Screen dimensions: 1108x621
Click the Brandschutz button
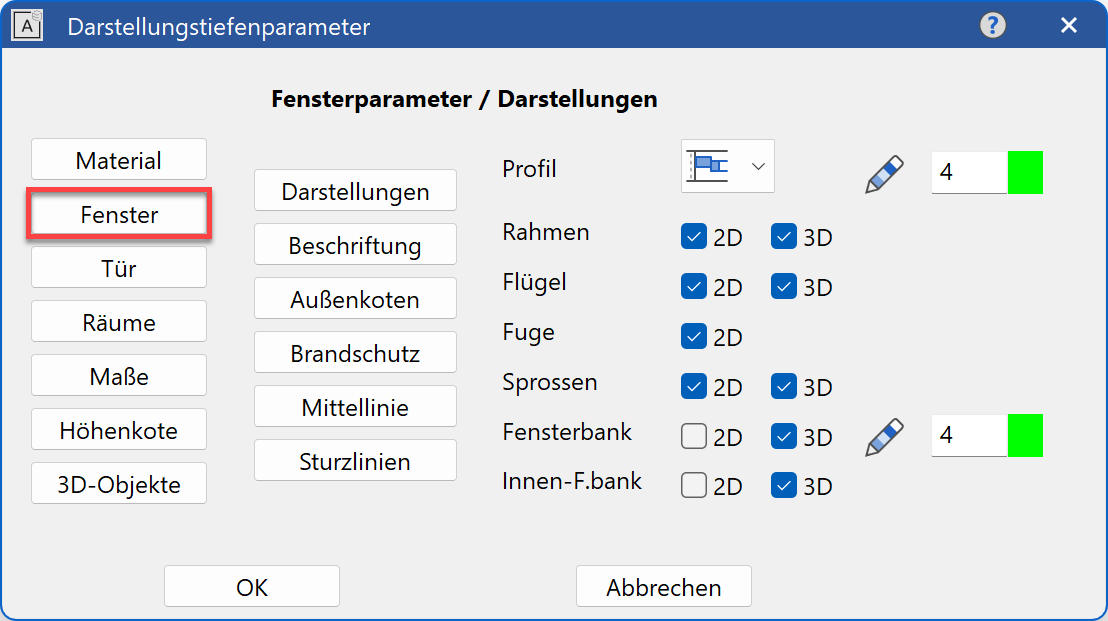click(x=355, y=352)
